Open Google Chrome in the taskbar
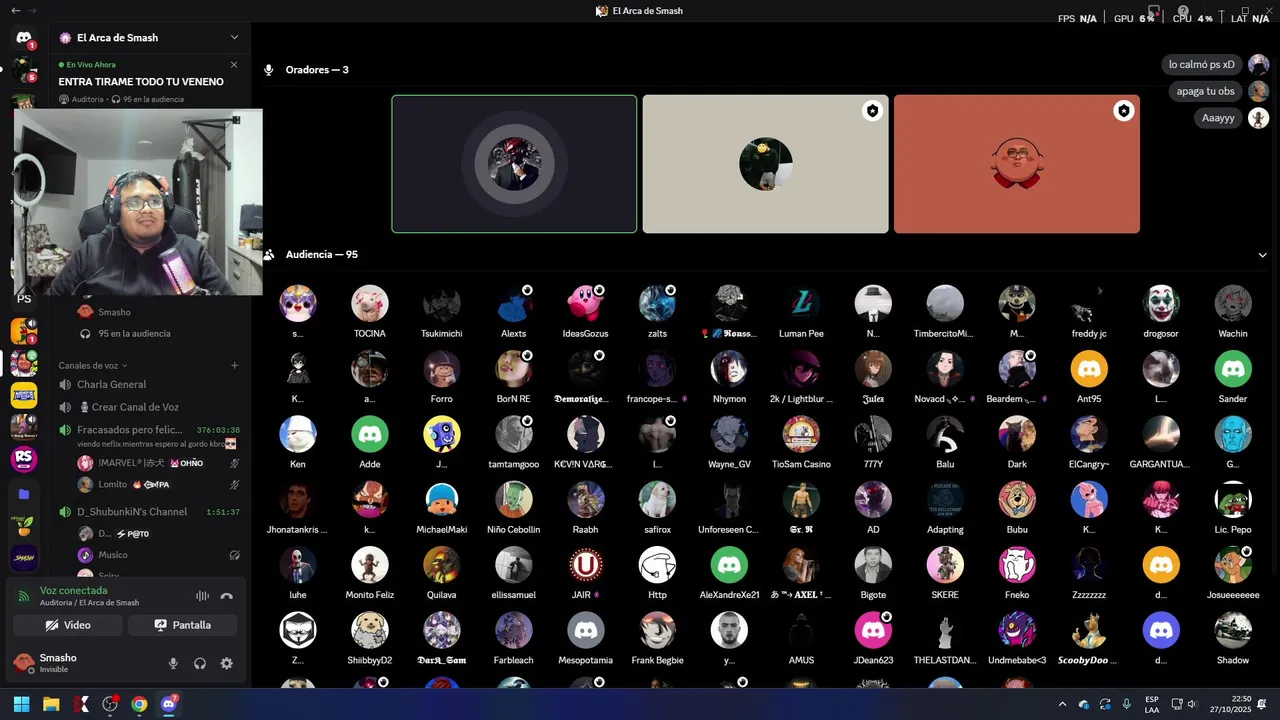The image size is (1280, 720). pyautogui.click(x=139, y=704)
